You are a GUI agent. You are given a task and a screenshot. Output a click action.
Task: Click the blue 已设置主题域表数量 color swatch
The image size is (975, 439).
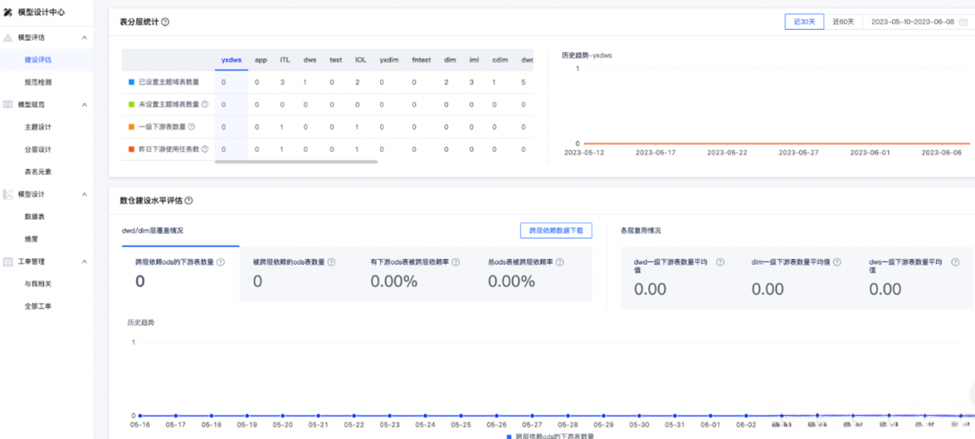[x=131, y=82]
